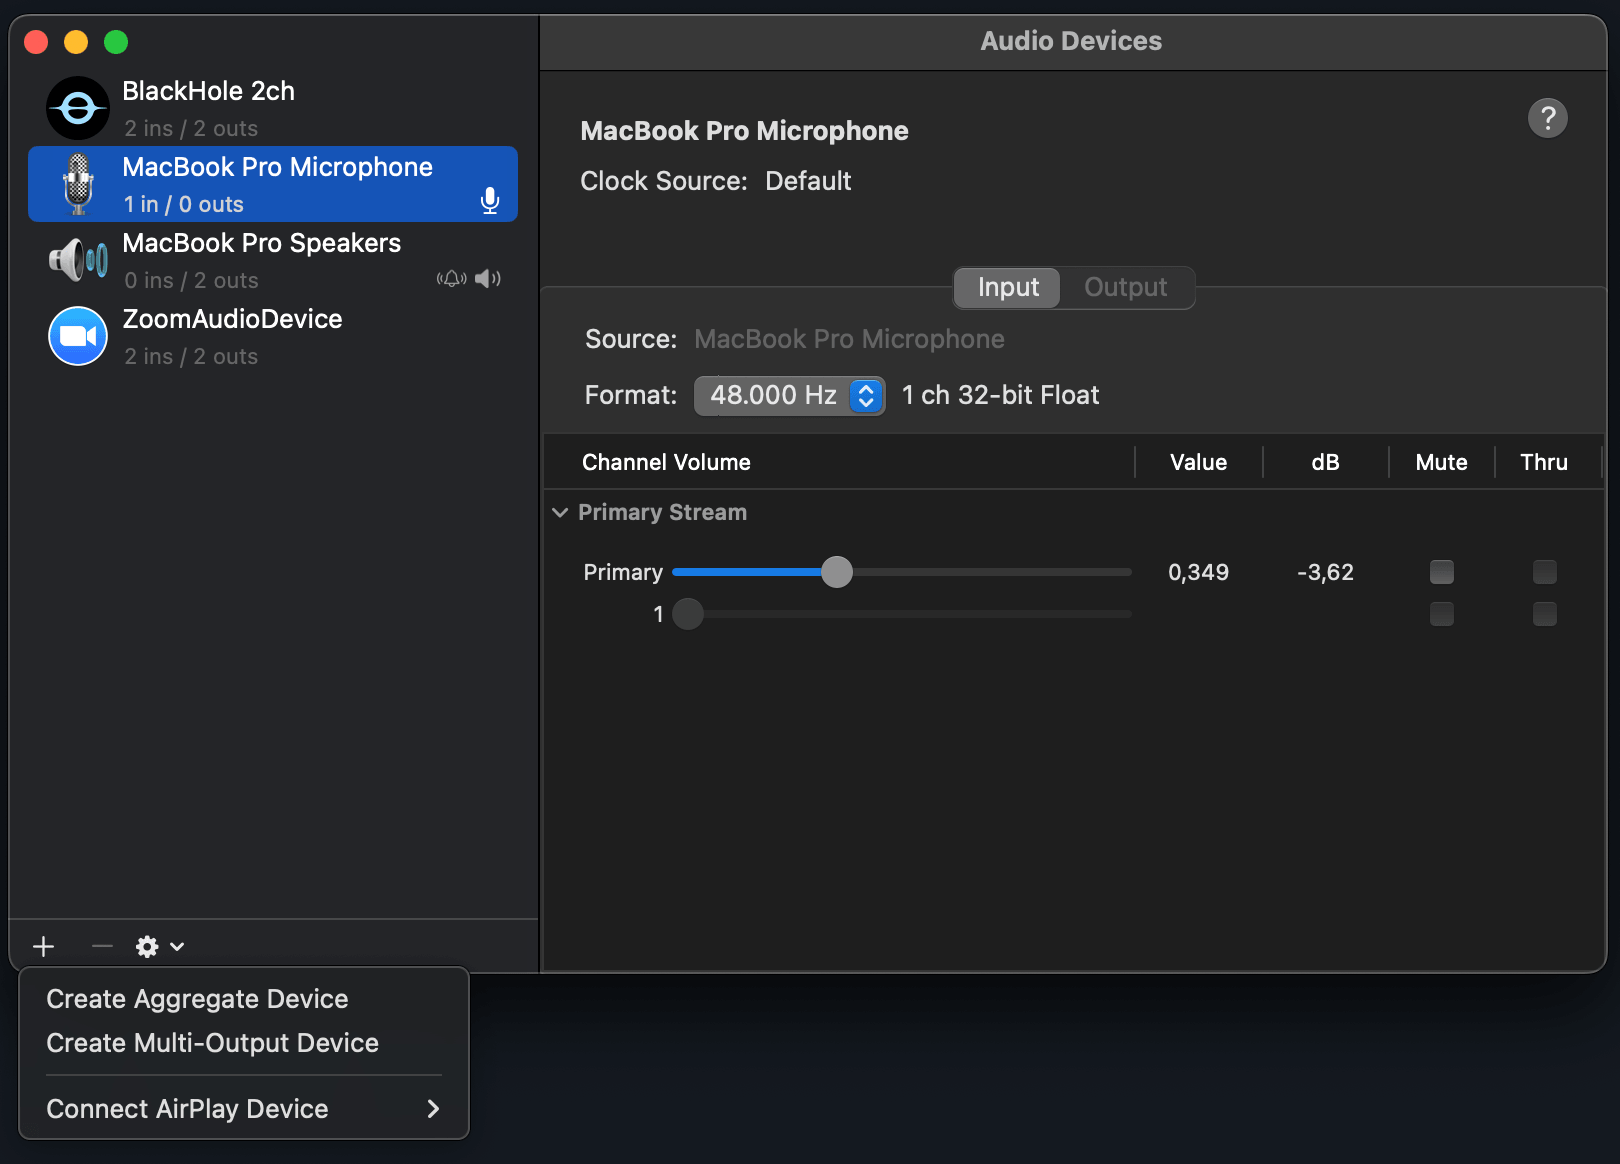
Task: Close the Audio Devices window
Action: coord(36,42)
